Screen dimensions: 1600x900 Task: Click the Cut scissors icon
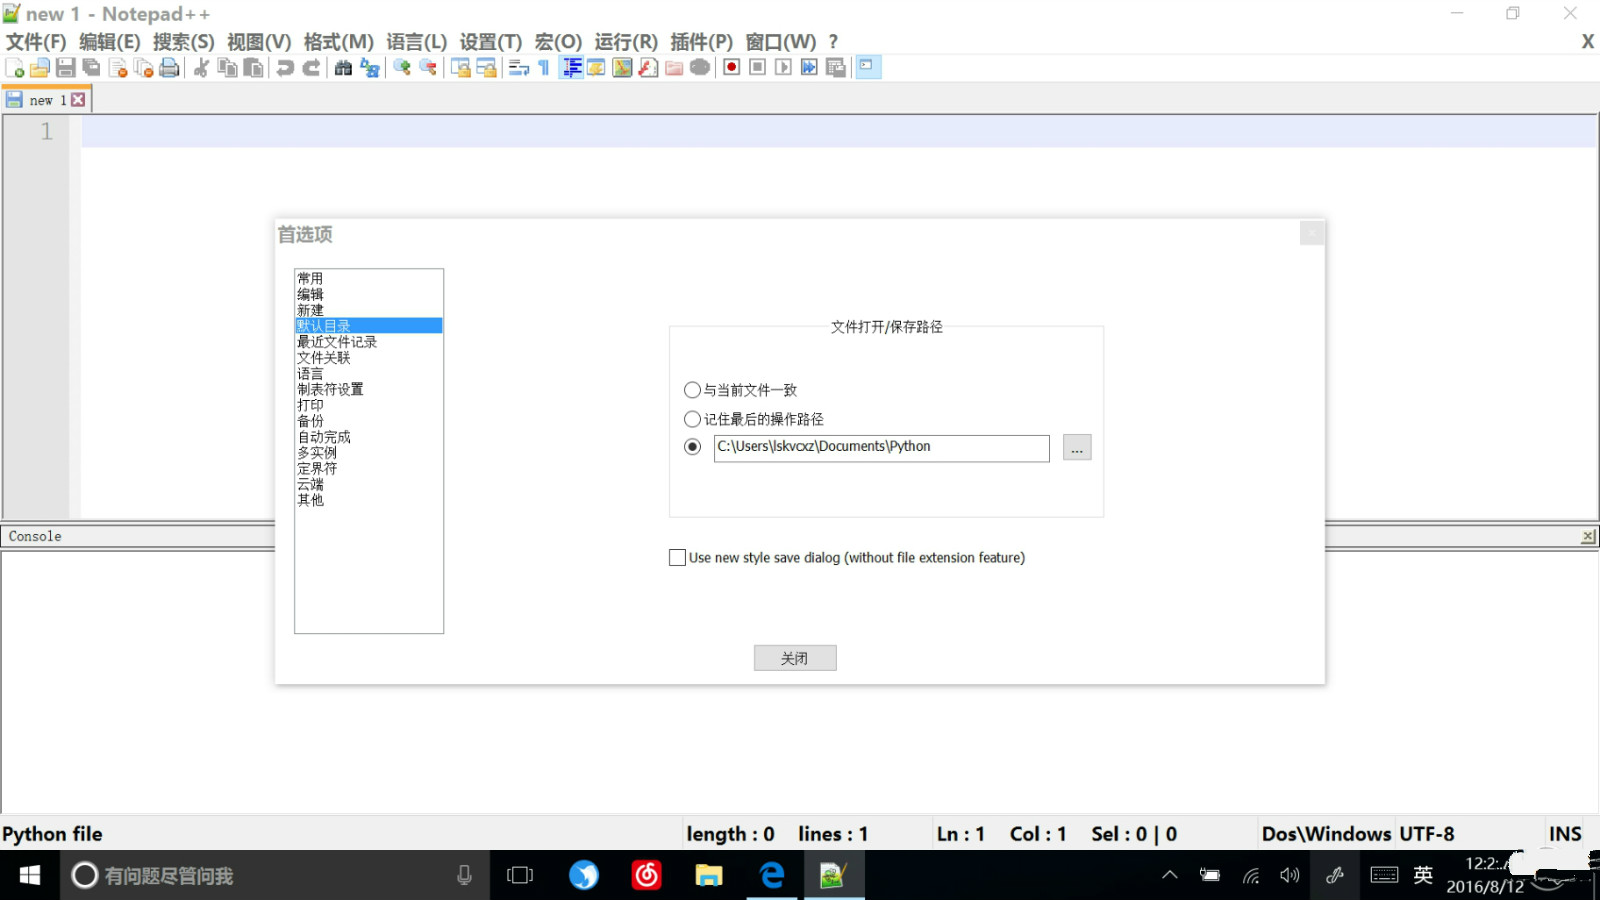pyautogui.click(x=201, y=67)
